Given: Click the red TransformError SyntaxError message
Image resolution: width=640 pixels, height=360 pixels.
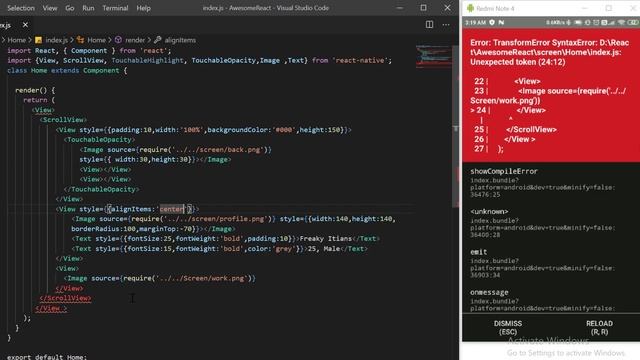Looking at the screenshot, I should 549,52.
